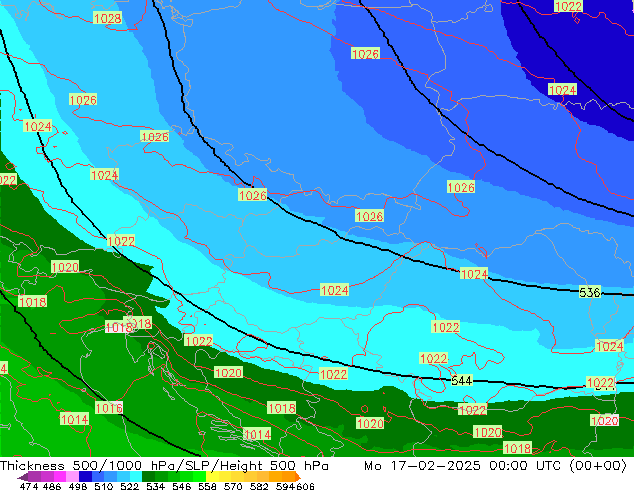Click the orange arrow end of the legend

pos(298,477)
